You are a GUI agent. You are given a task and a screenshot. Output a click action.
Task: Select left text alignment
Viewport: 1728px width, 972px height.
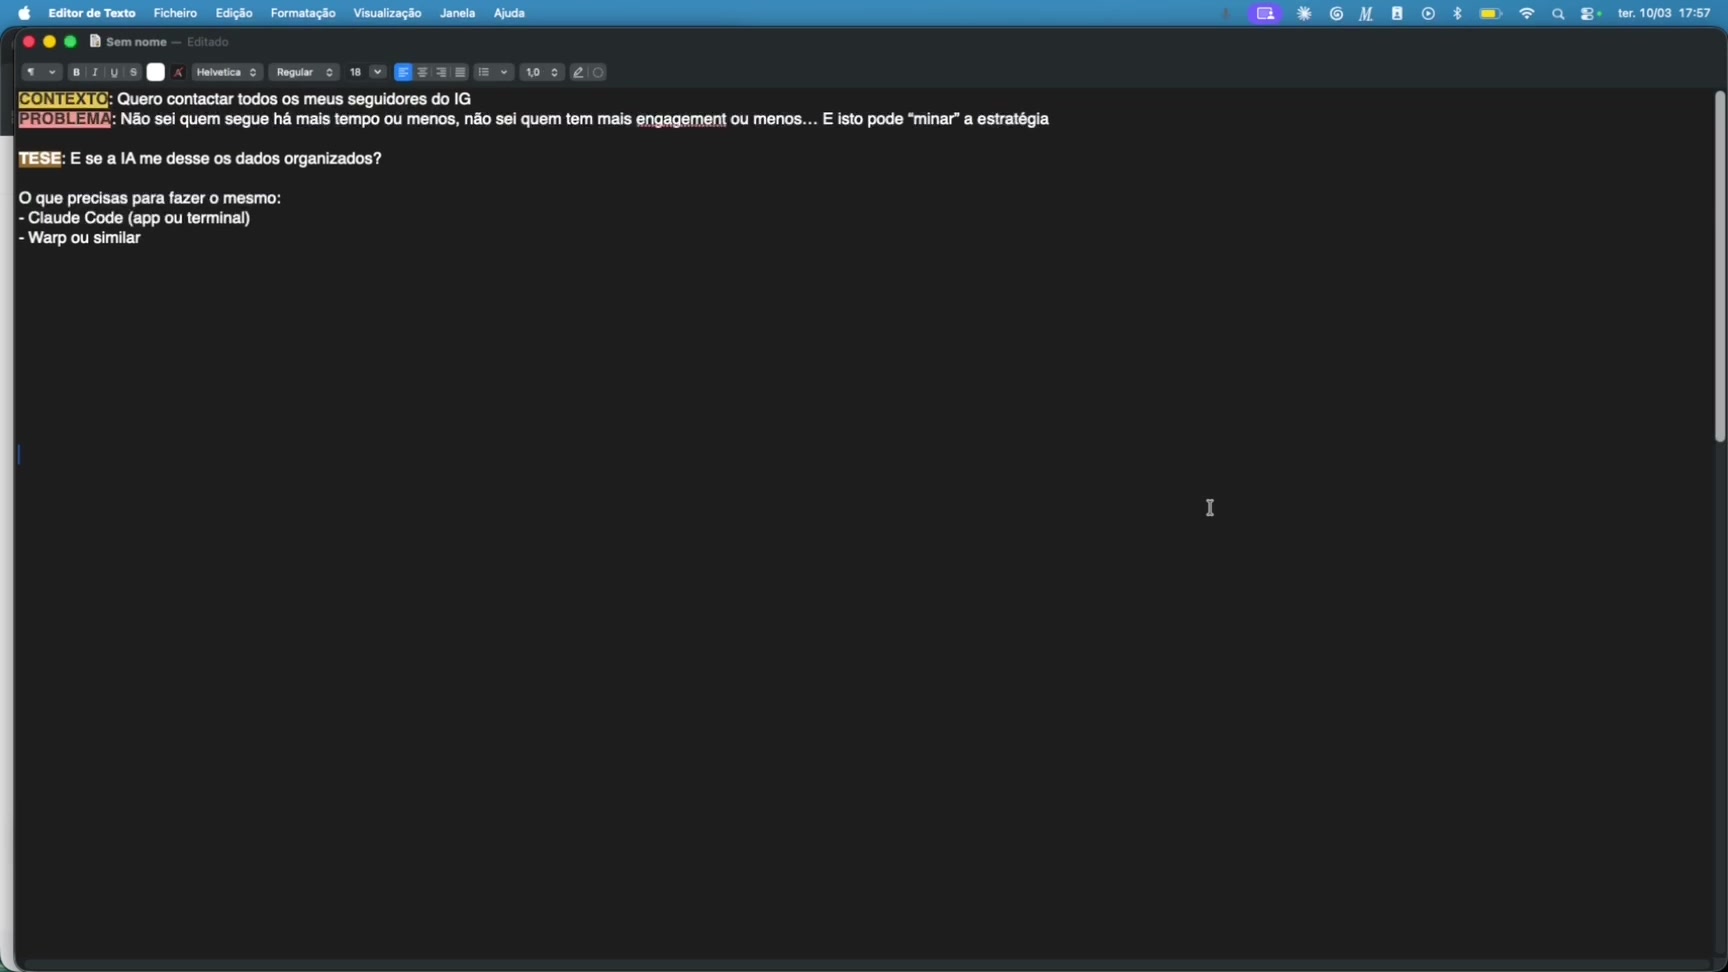[403, 72]
